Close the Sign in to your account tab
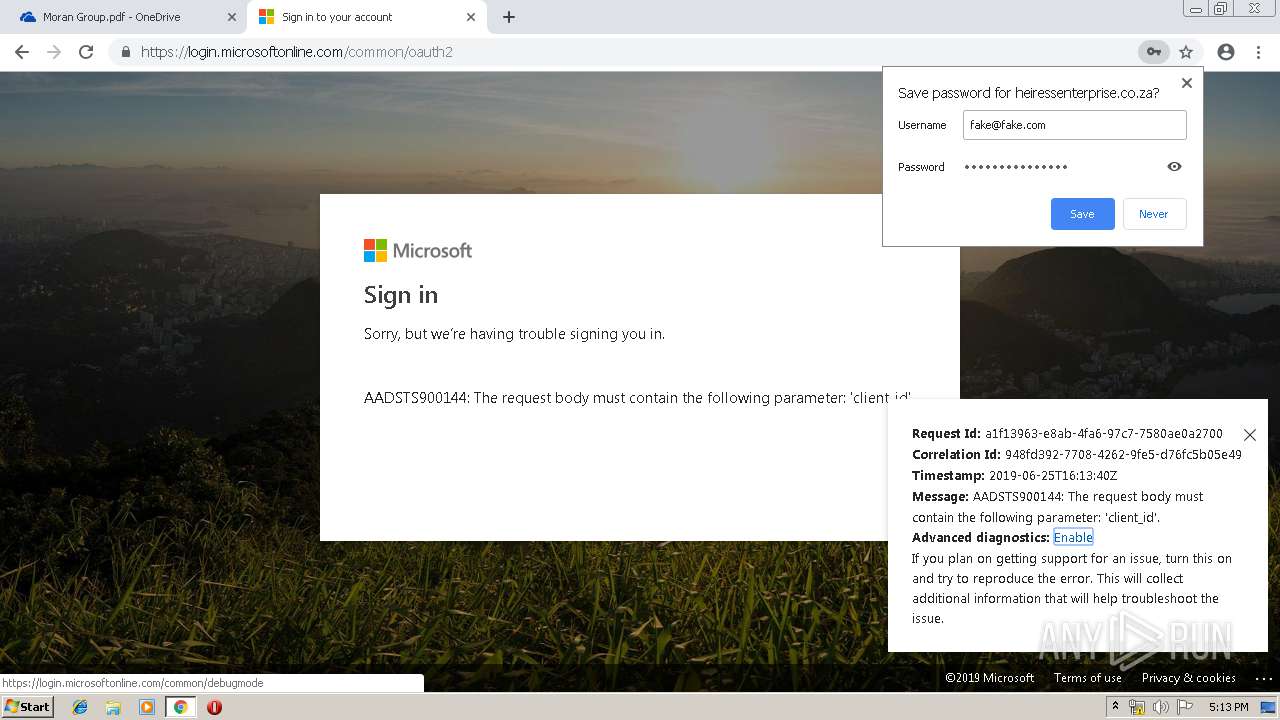 click(x=471, y=17)
